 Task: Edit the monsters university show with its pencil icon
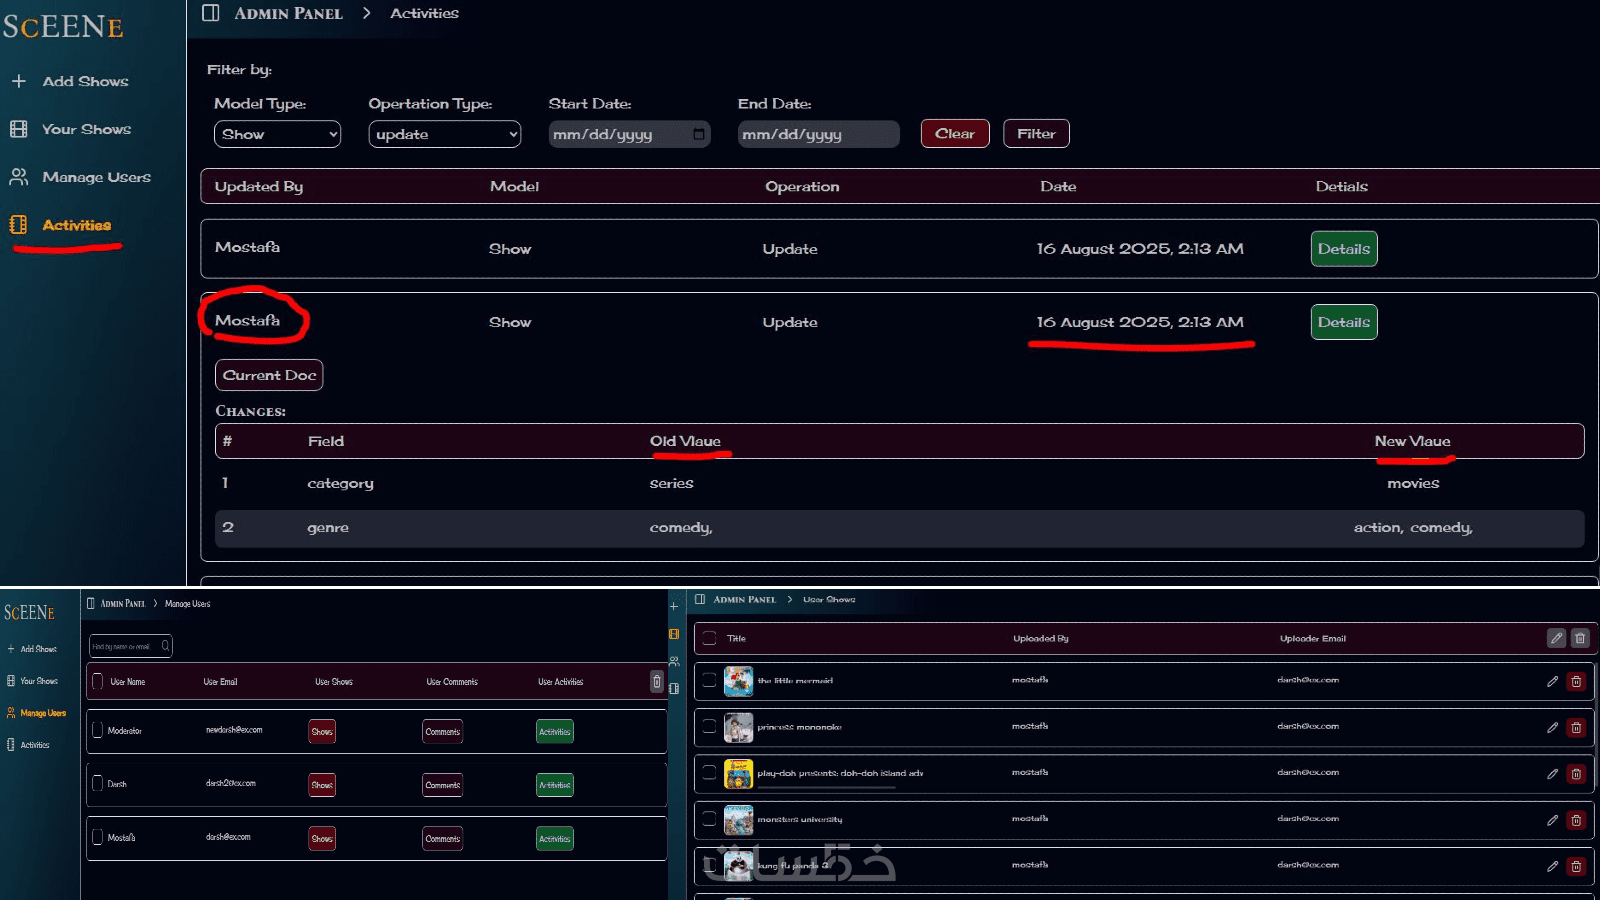pyautogui.click(x=1552, y=820)
